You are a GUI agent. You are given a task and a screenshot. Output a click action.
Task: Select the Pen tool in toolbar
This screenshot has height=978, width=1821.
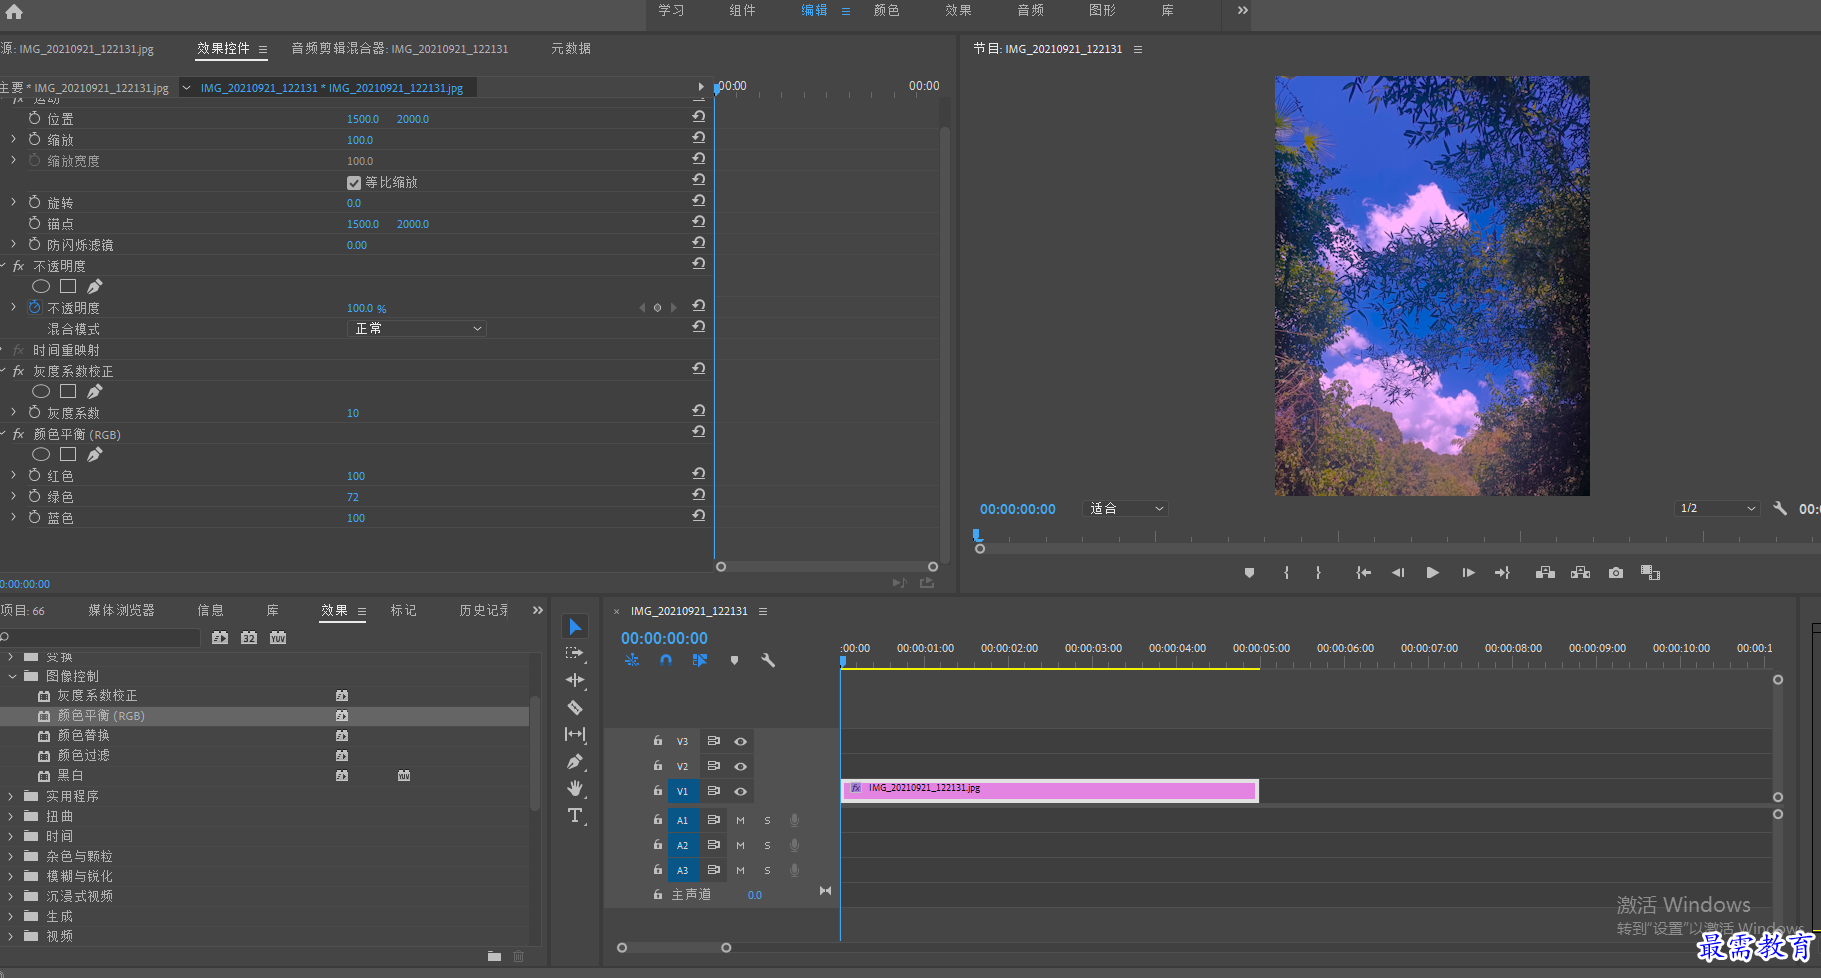[x=575, y=761]
